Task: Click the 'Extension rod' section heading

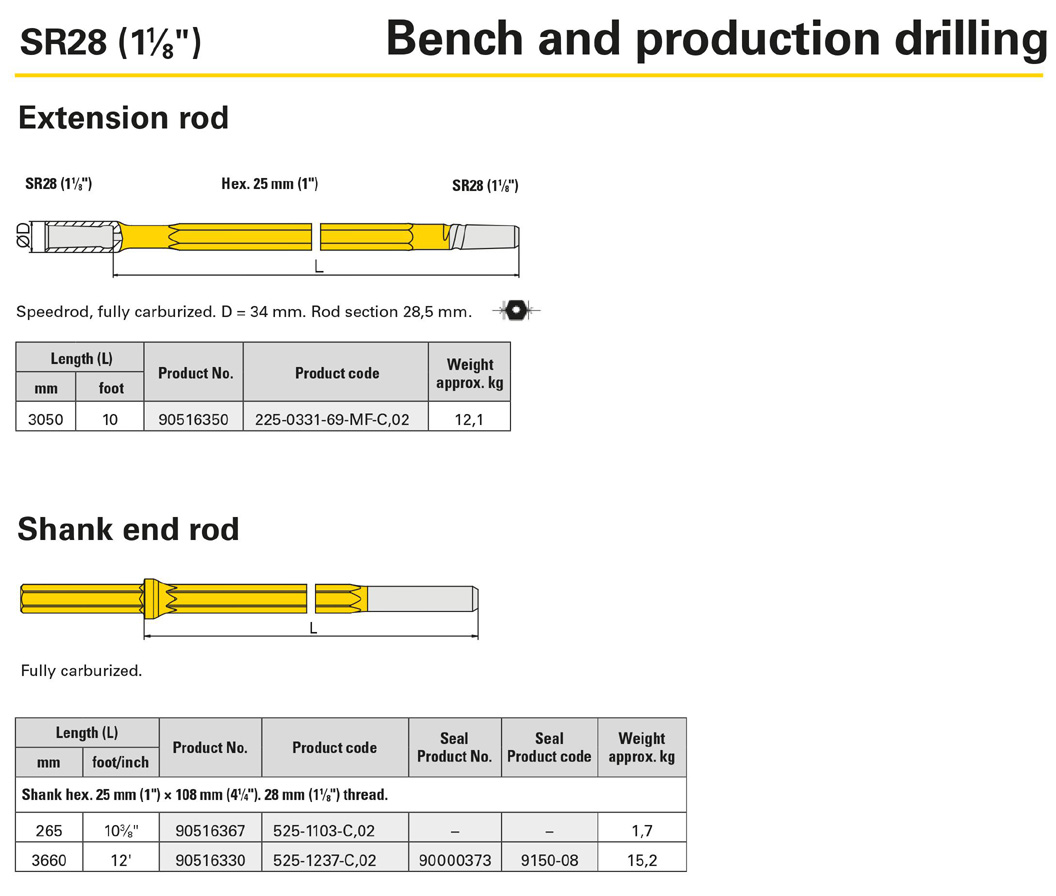Action: point(123,117)
